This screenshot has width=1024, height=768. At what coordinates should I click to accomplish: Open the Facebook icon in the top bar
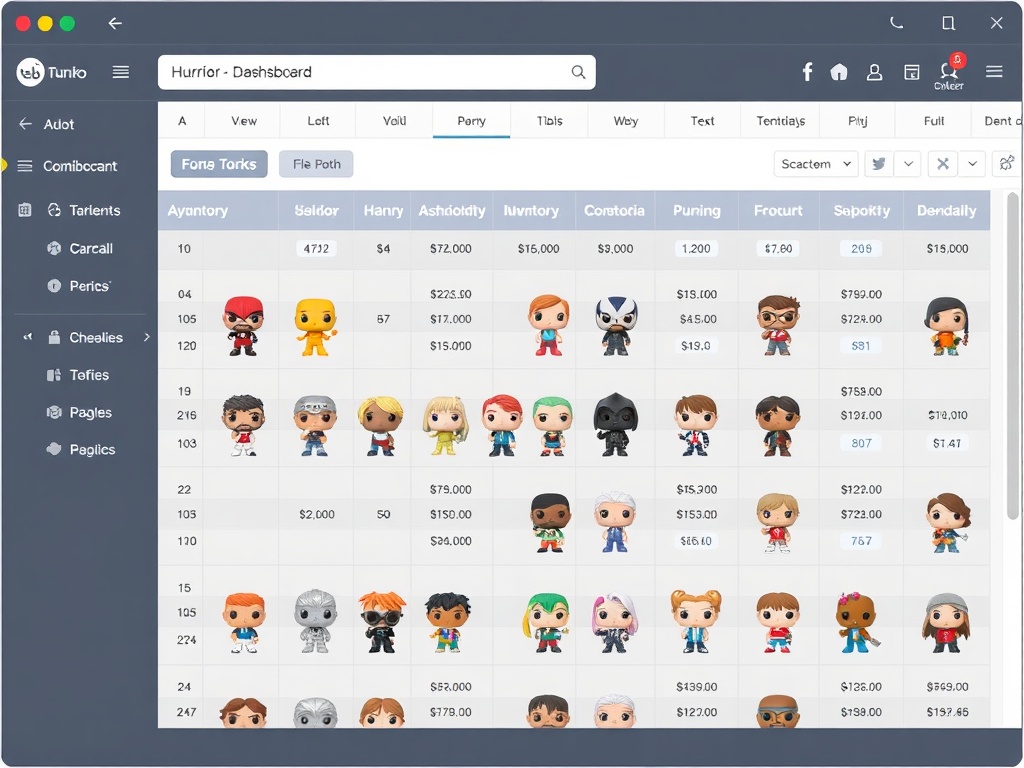tap(807, 71)
